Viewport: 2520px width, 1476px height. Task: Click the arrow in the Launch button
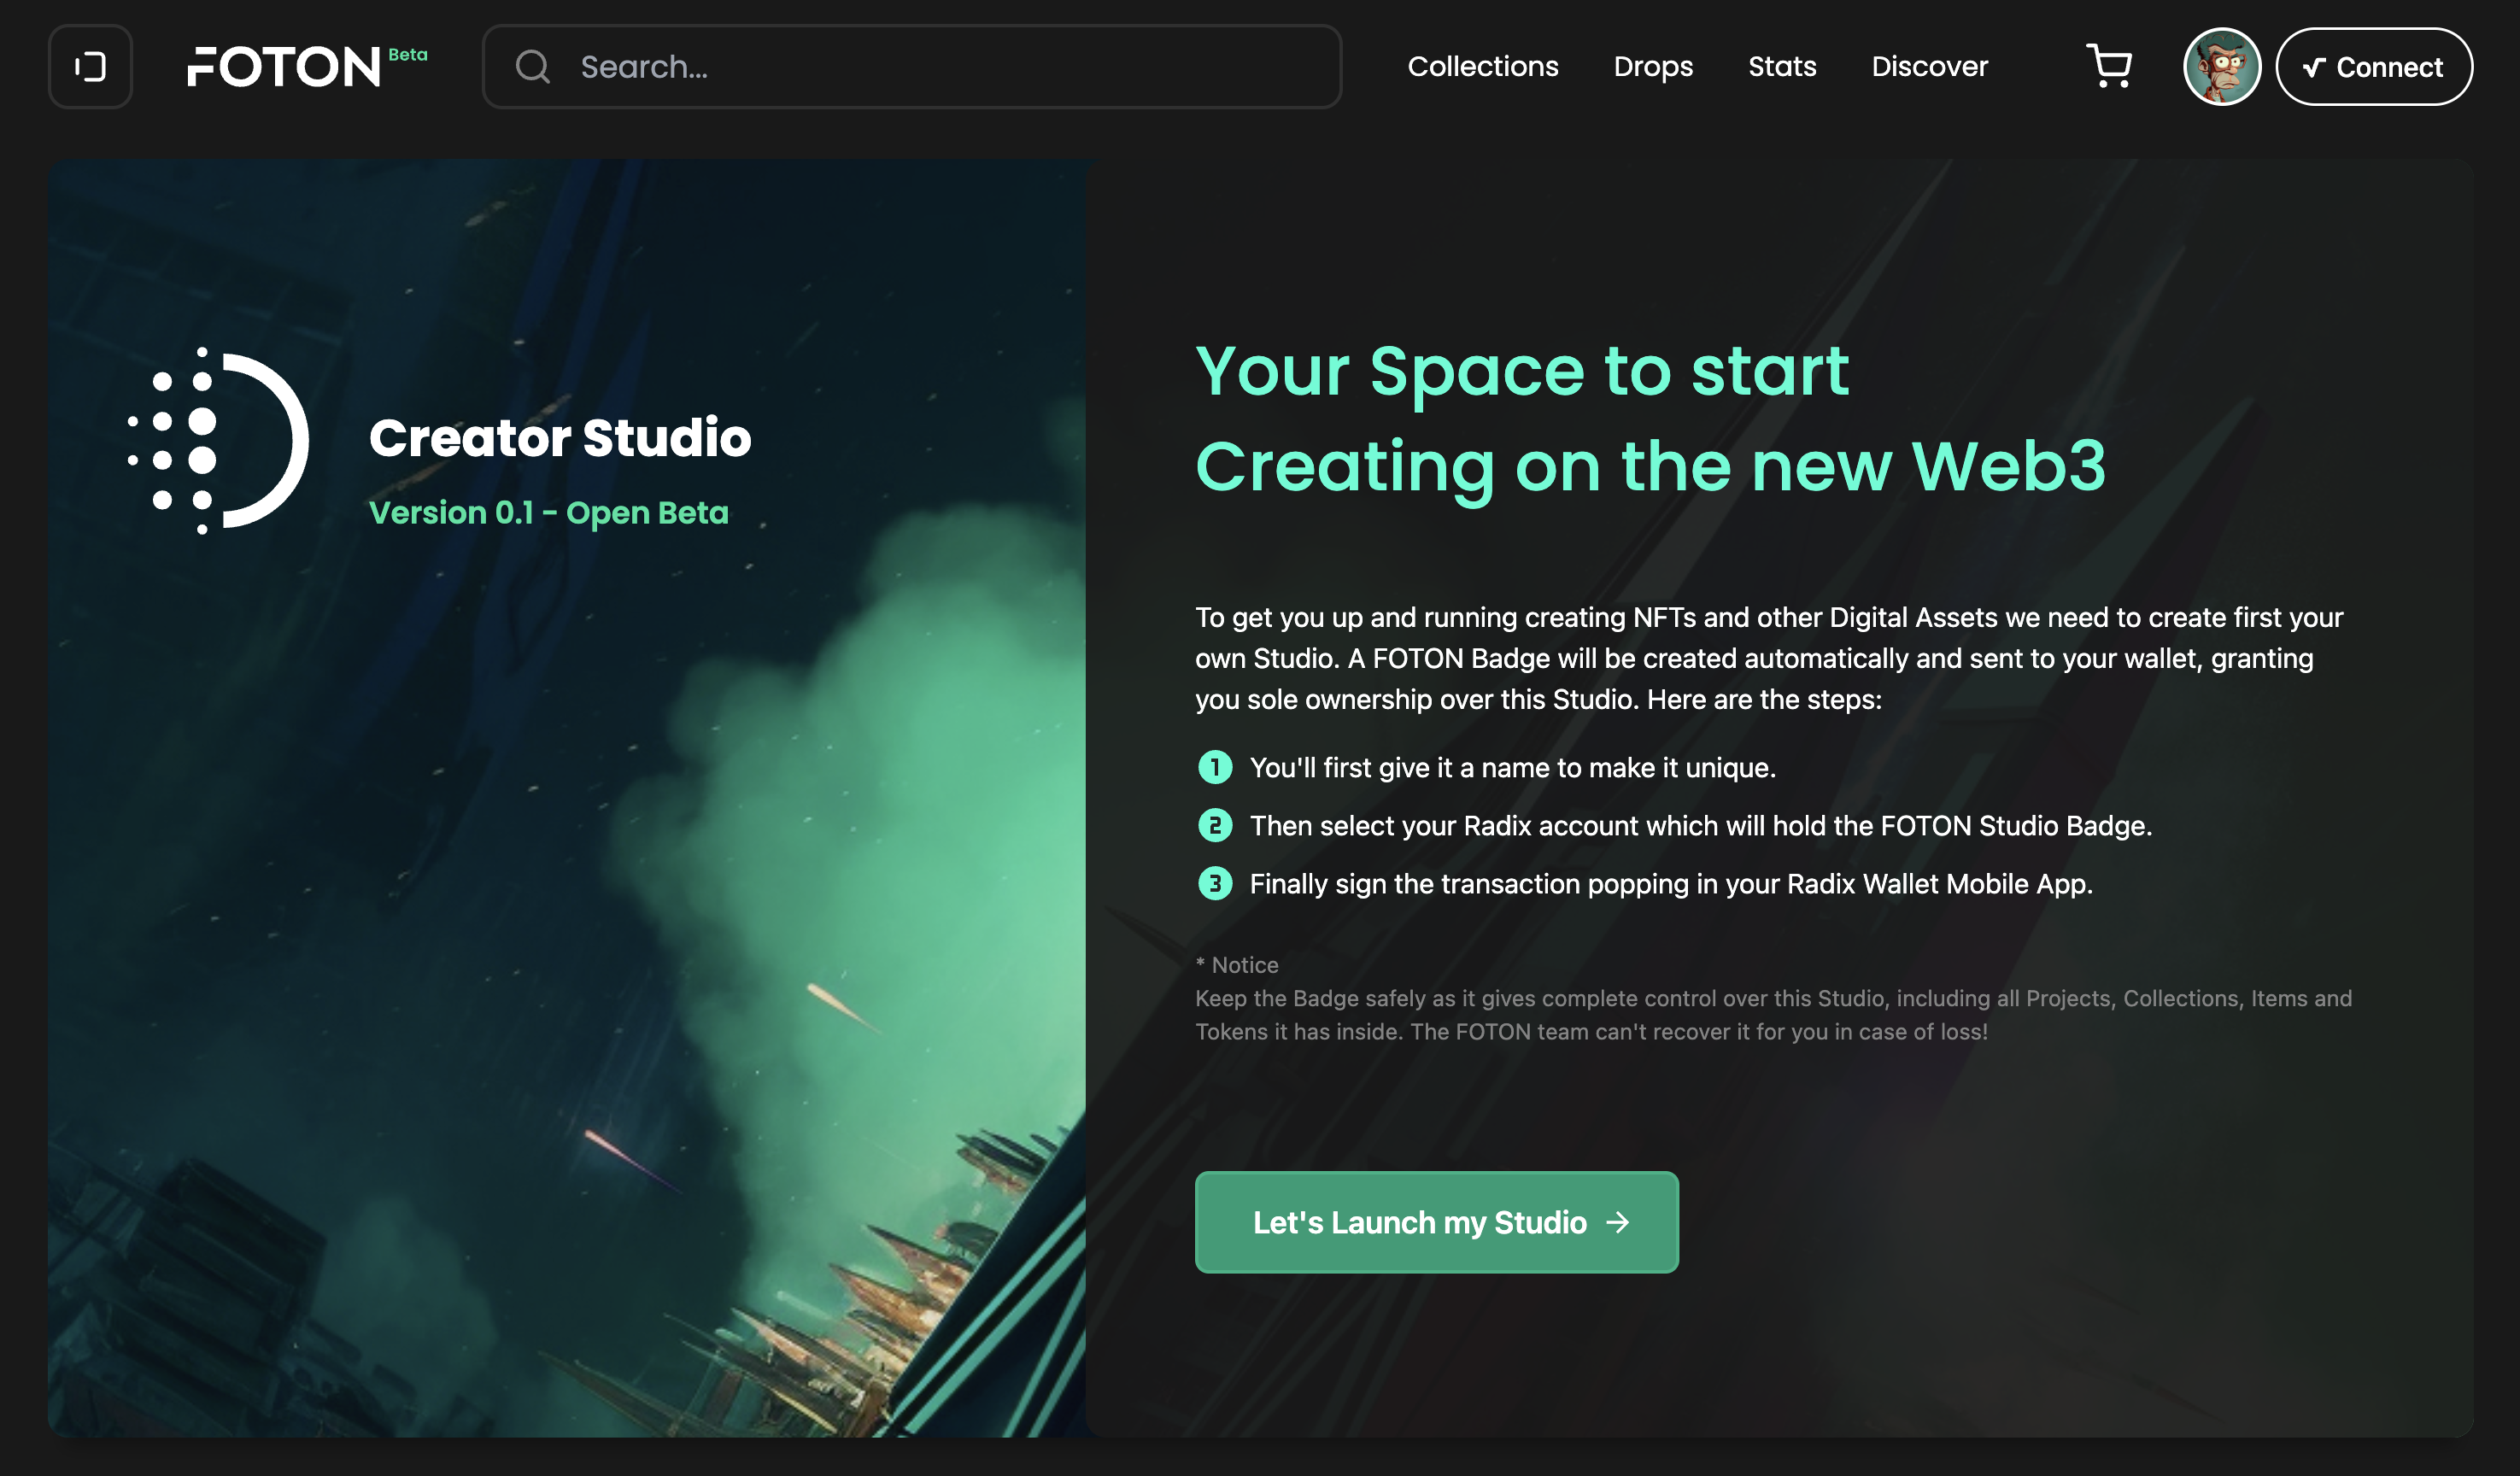point(1617,1222)
